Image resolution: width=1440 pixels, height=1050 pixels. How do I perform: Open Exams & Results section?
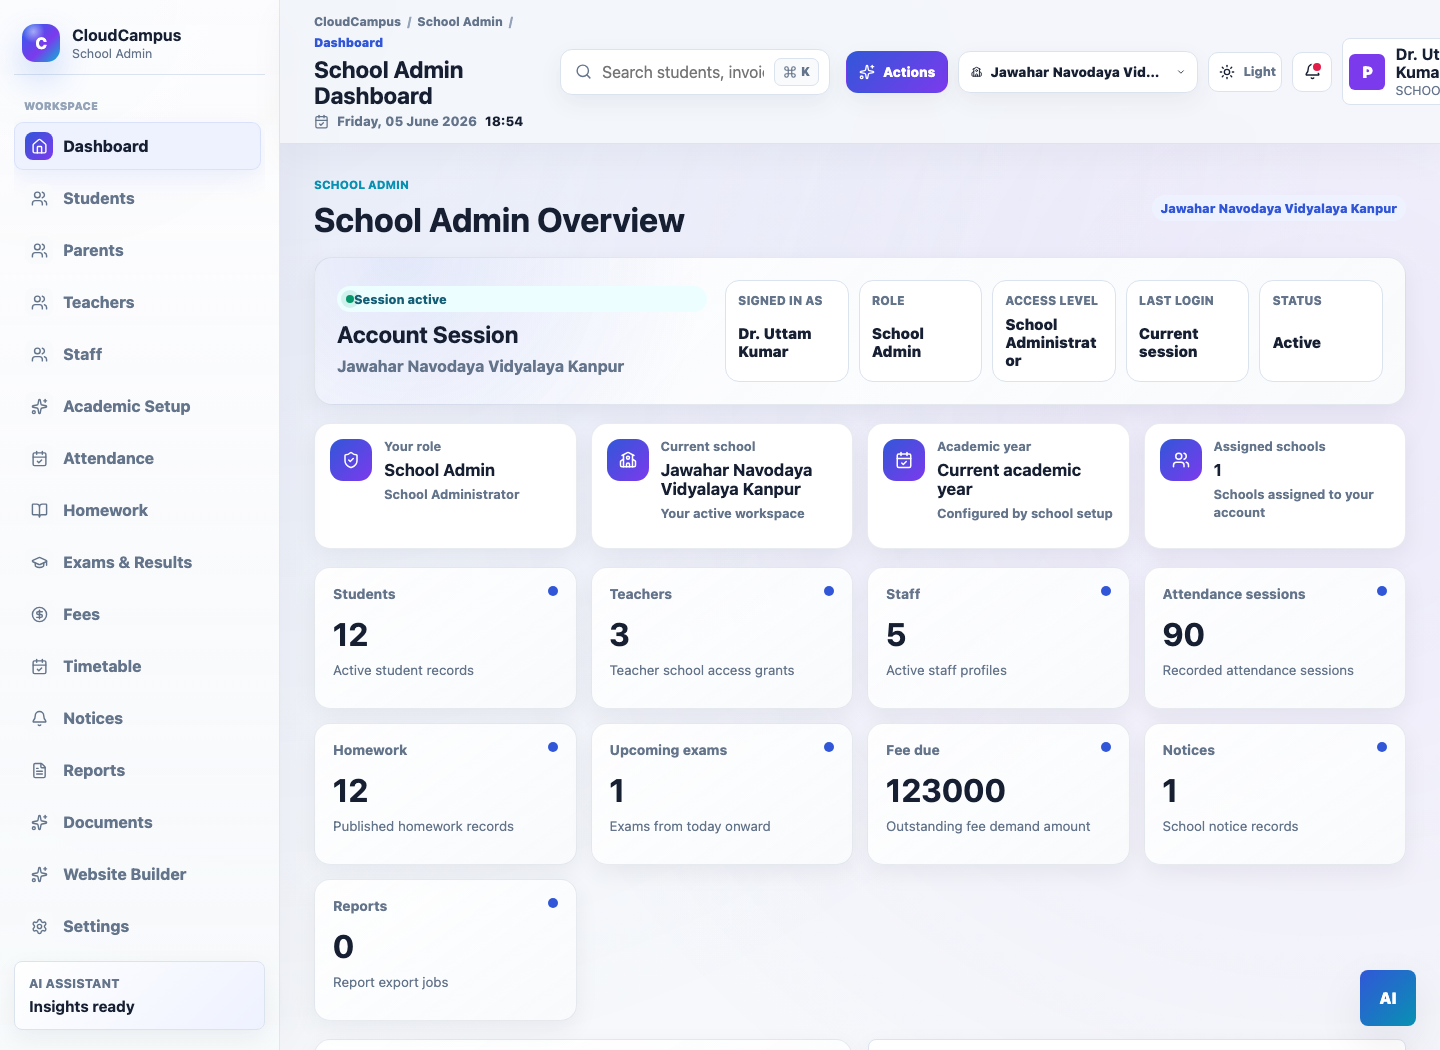138,562
